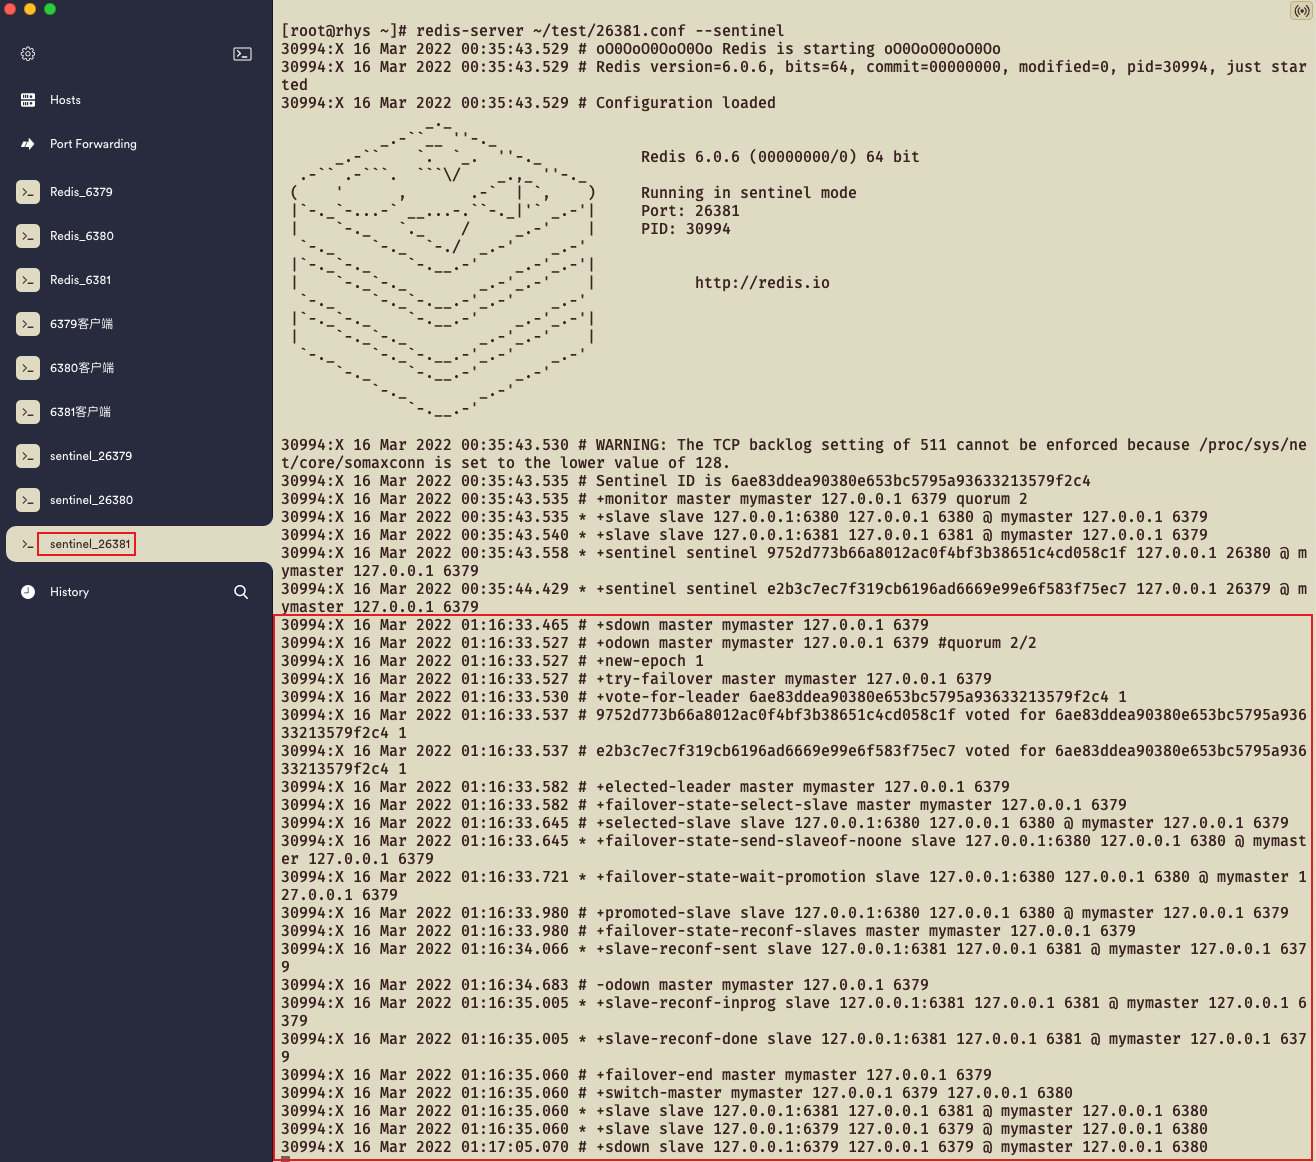Click the yellow macOS minimize button
Screen dimensions: 1316x1162
pos(30,9)
